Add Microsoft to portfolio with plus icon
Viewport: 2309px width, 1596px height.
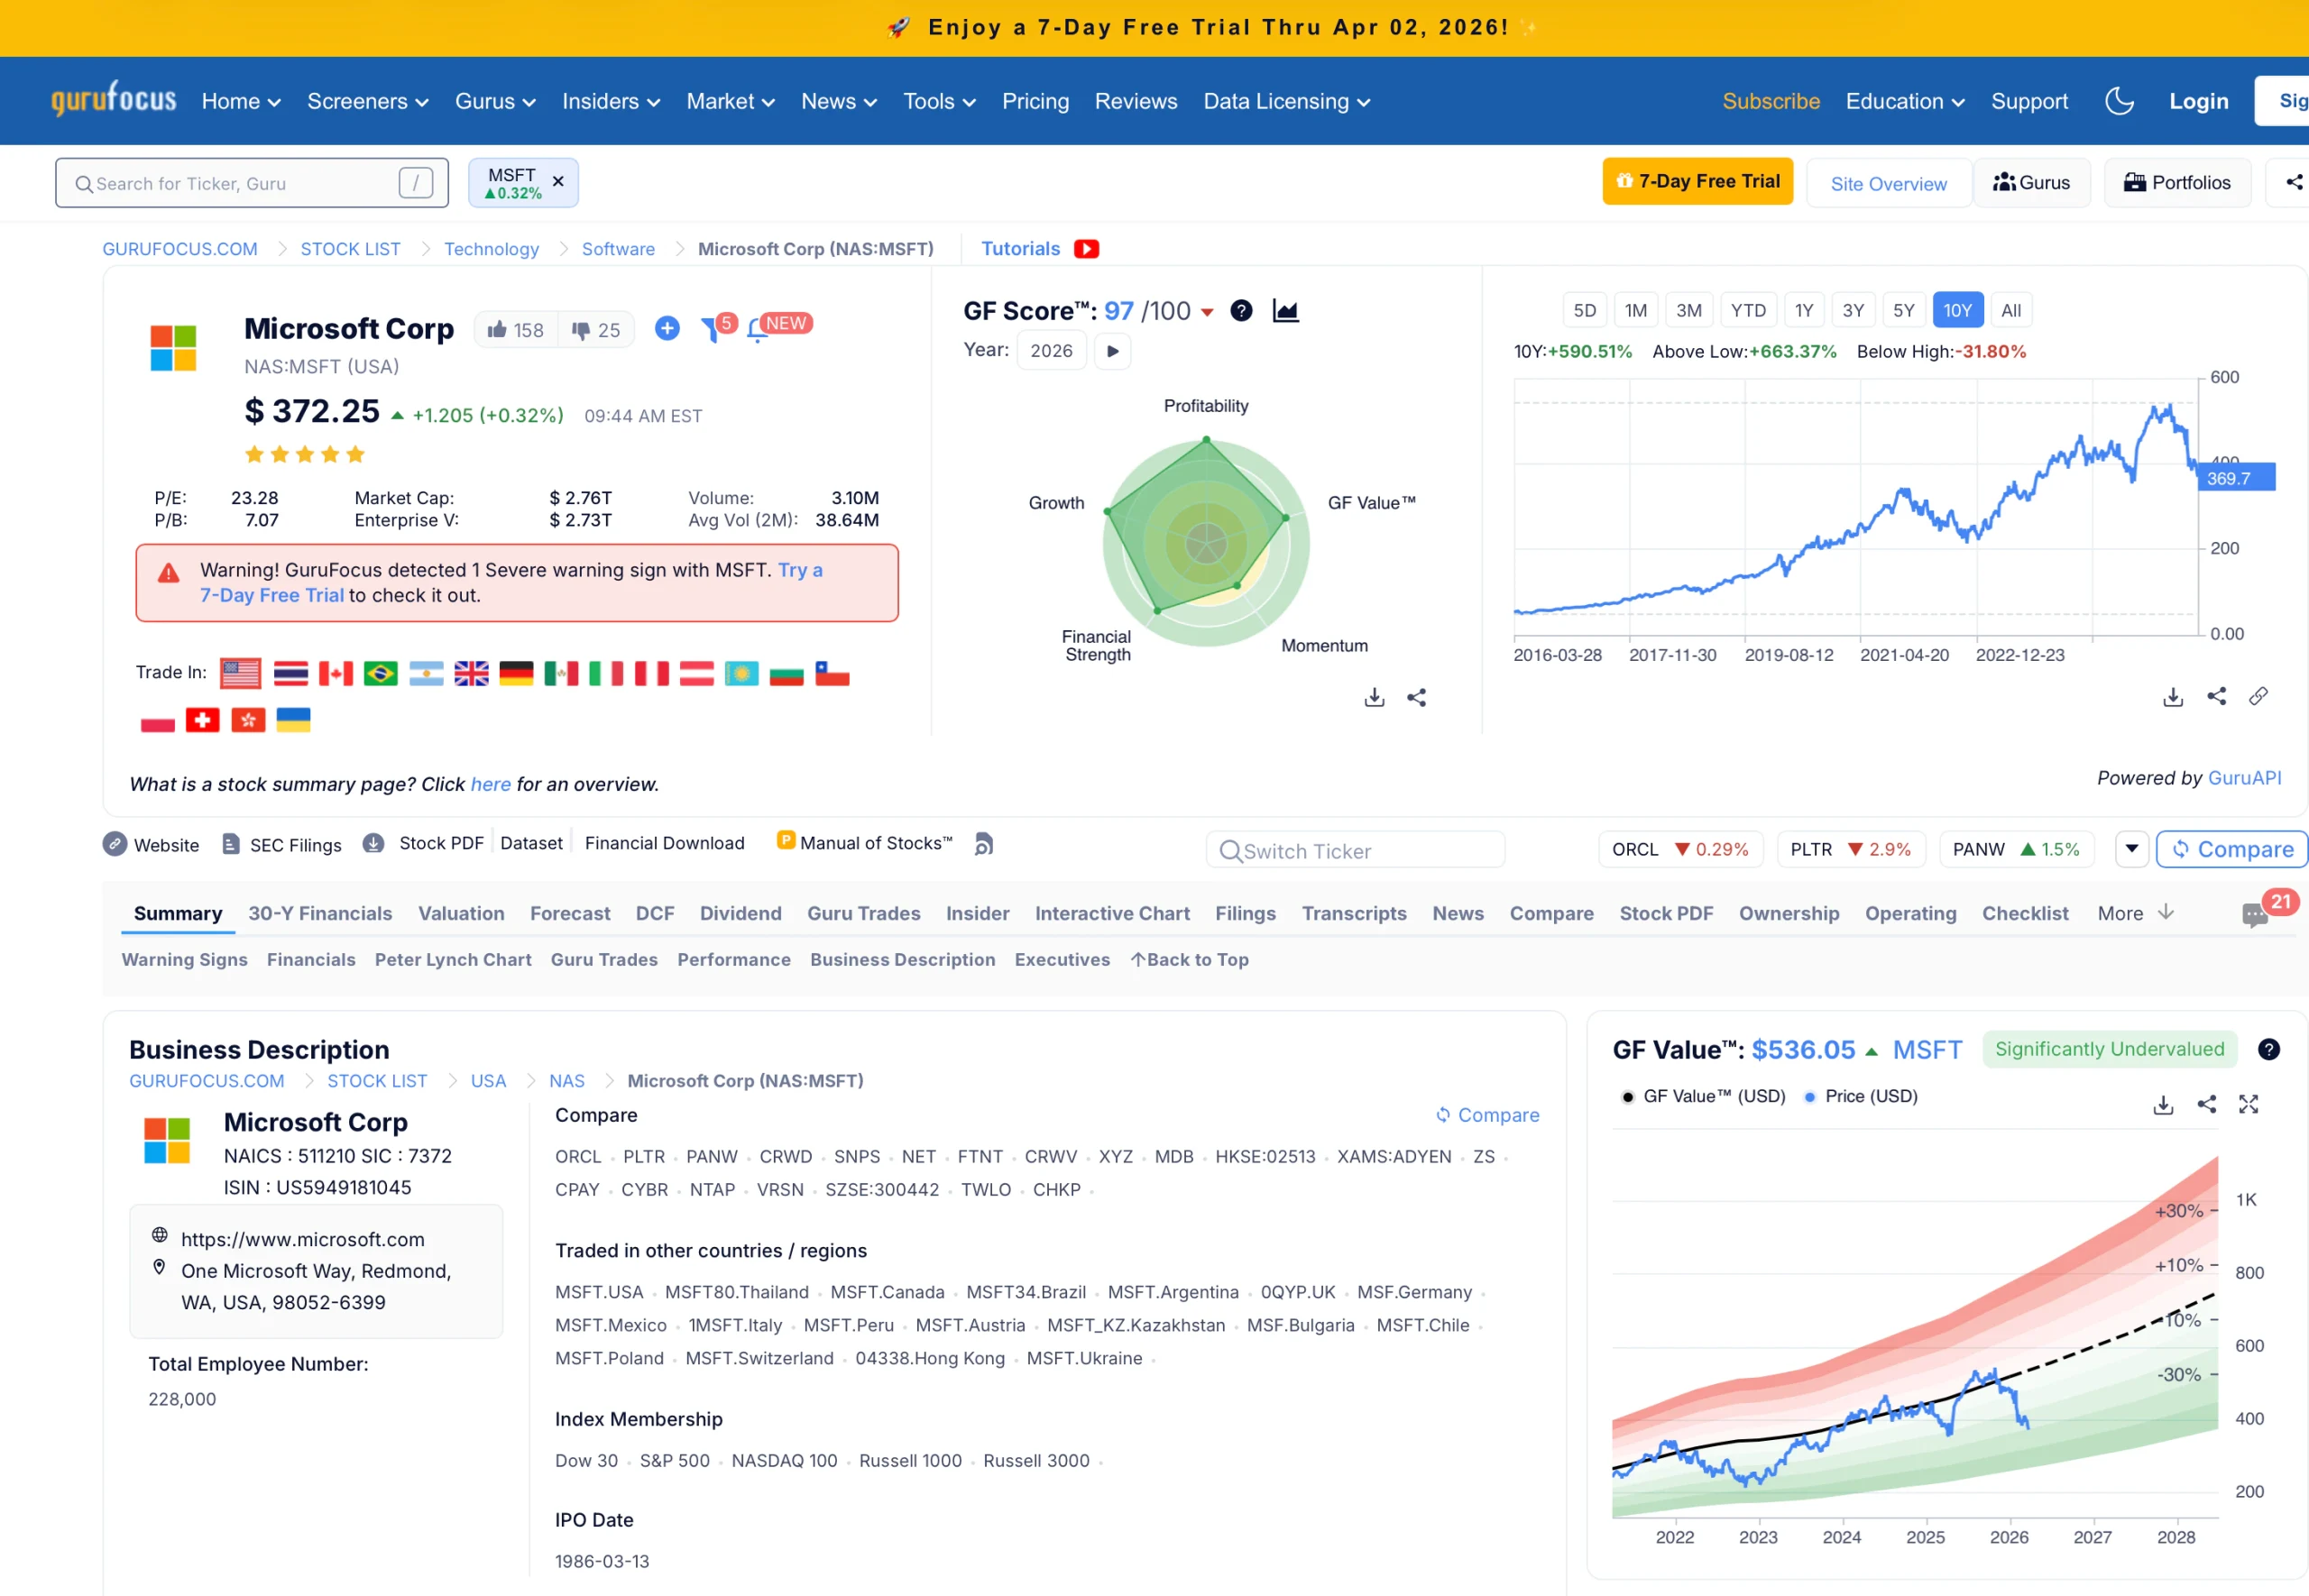(x=667, y=328)
